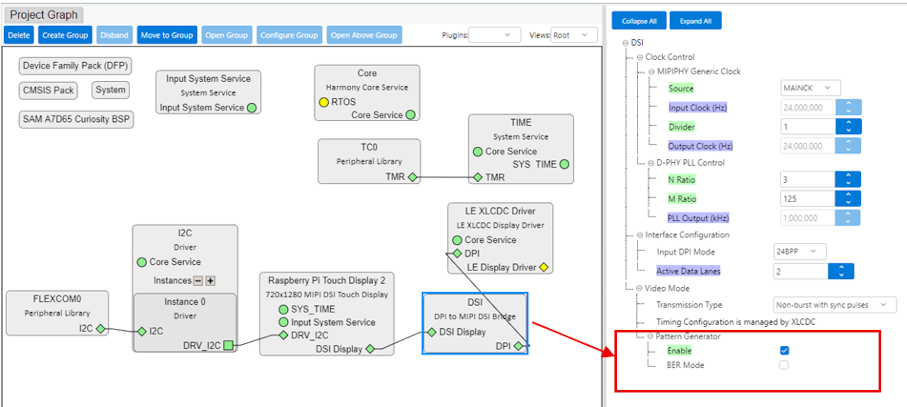Switch to the Project Graph tab
Screen dimensions: 907x407
(x=43, y=15)
